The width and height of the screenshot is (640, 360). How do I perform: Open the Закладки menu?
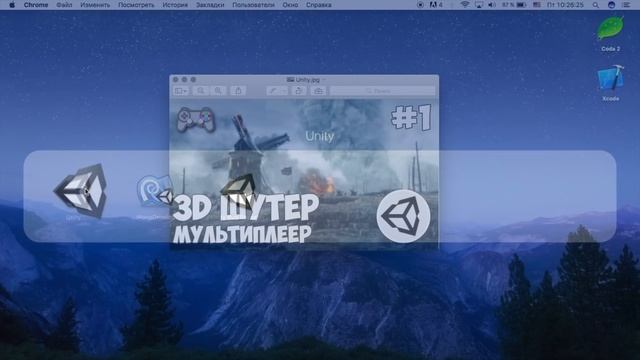coord(210,5)
